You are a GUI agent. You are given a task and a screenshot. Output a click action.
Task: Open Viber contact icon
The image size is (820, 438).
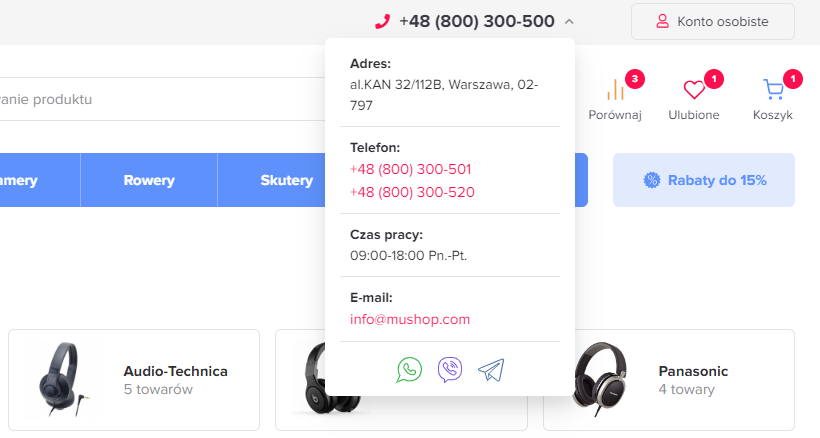point(450,370)
